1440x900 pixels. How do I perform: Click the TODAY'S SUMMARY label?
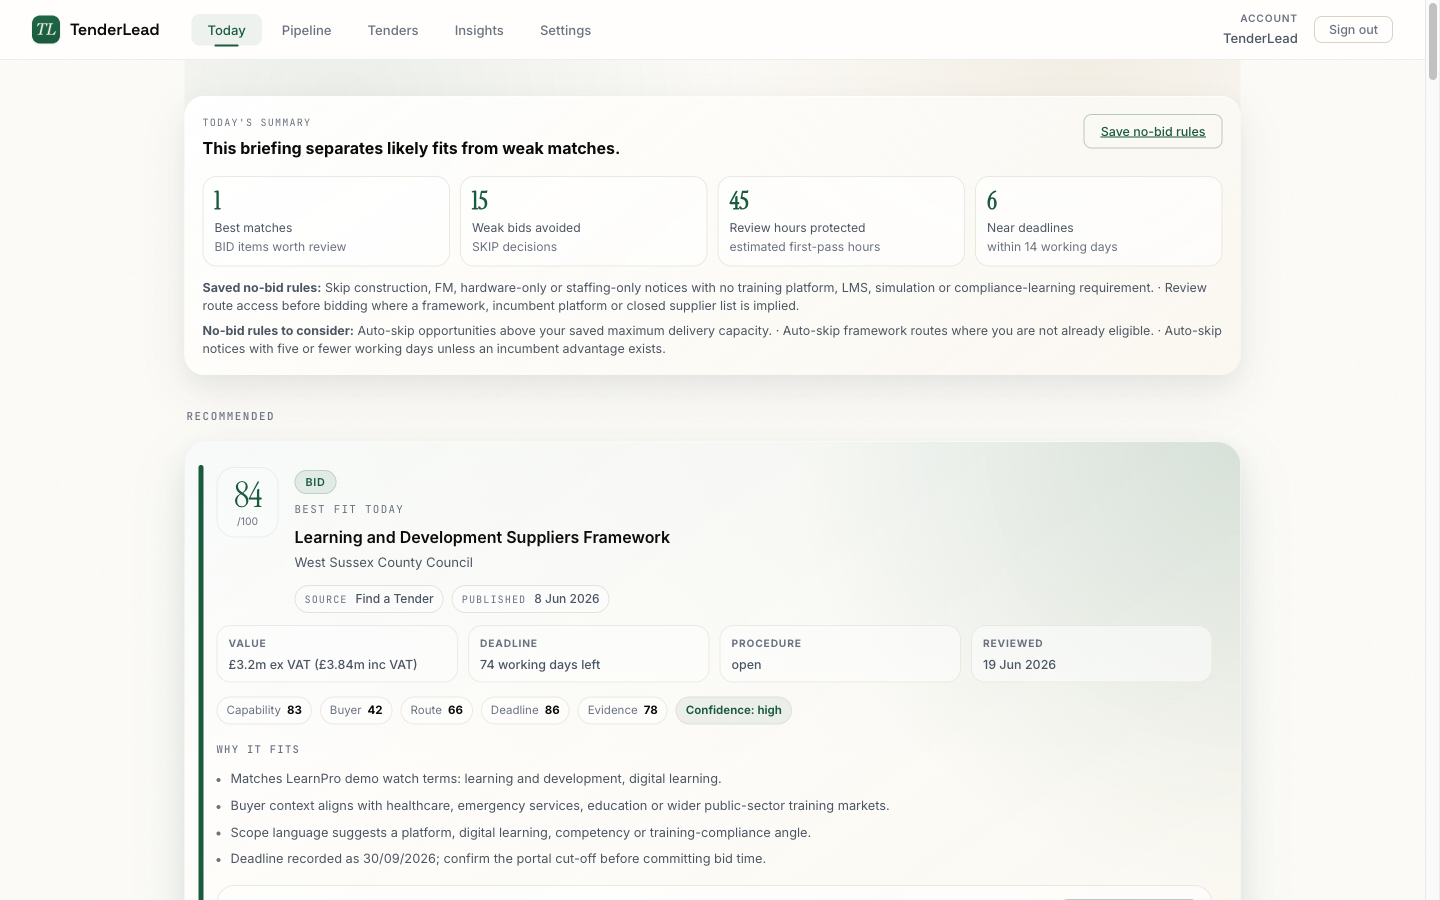pyautogui.click(x=257, y=122)
